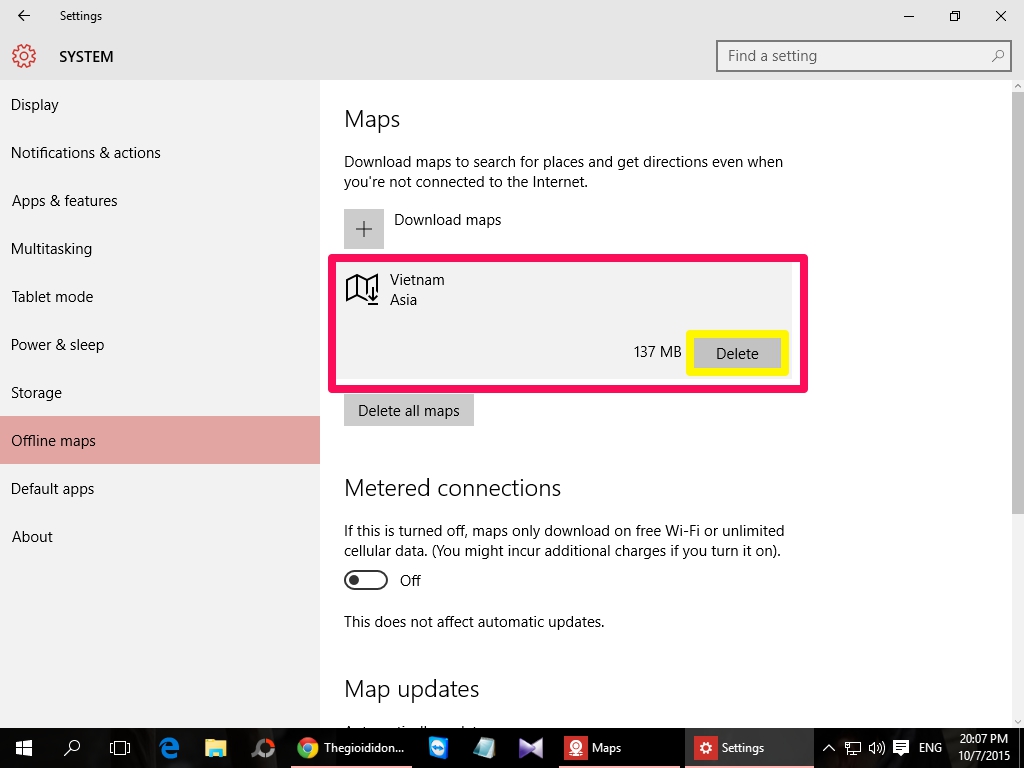Screen dimensions: 1024x768
Task: Click 'This does not affect automatic updates.' text
Action: pyautogui.click(x=474, y=622)
